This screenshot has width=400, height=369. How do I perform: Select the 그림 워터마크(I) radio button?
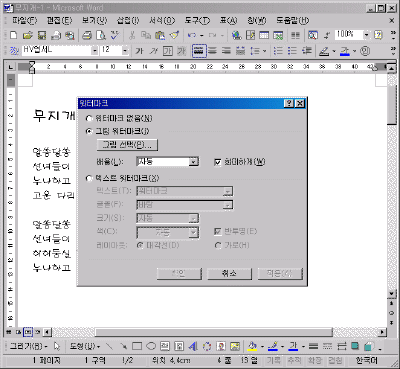click(x=89, y=131)
